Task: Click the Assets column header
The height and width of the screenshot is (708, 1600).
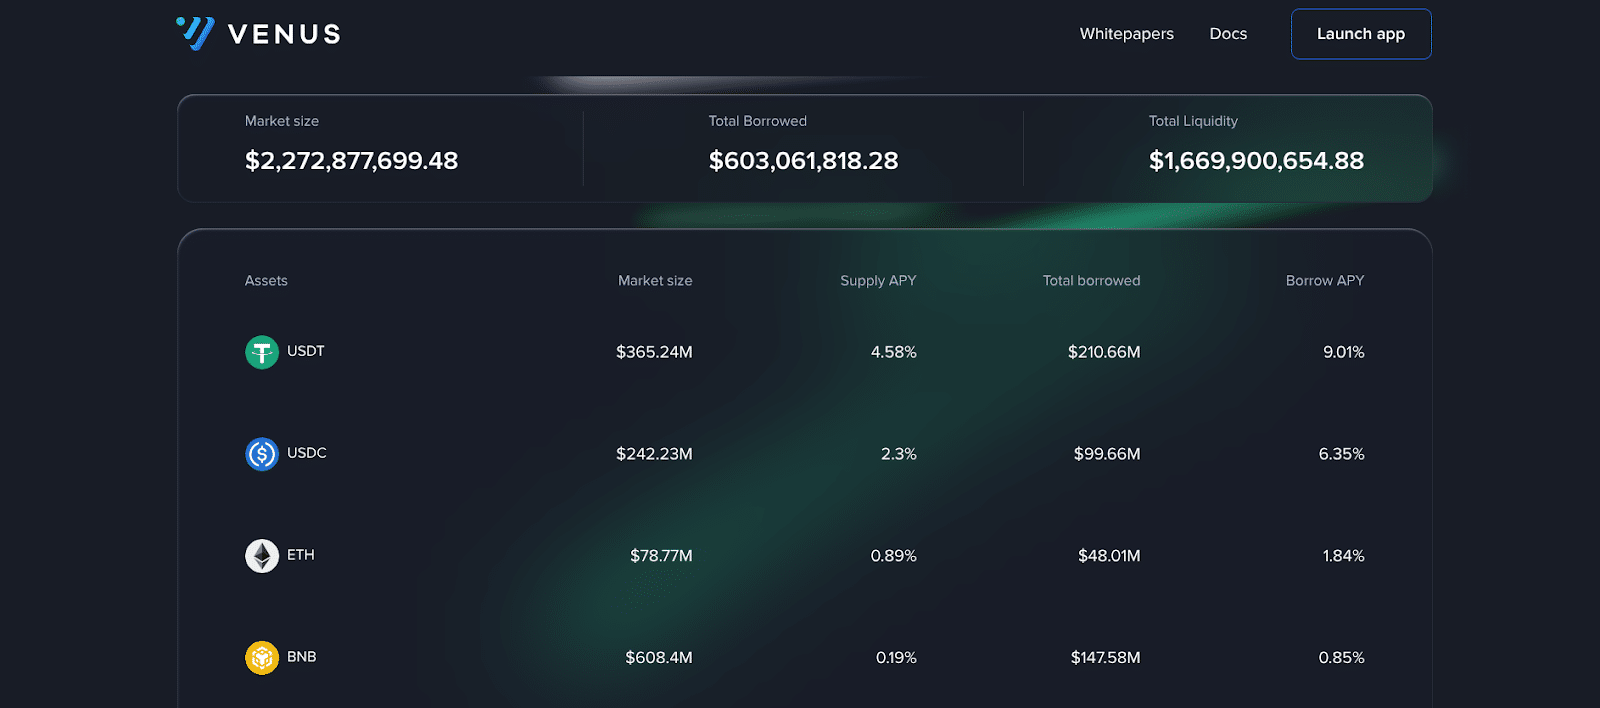Action: [x=266, y=281]
